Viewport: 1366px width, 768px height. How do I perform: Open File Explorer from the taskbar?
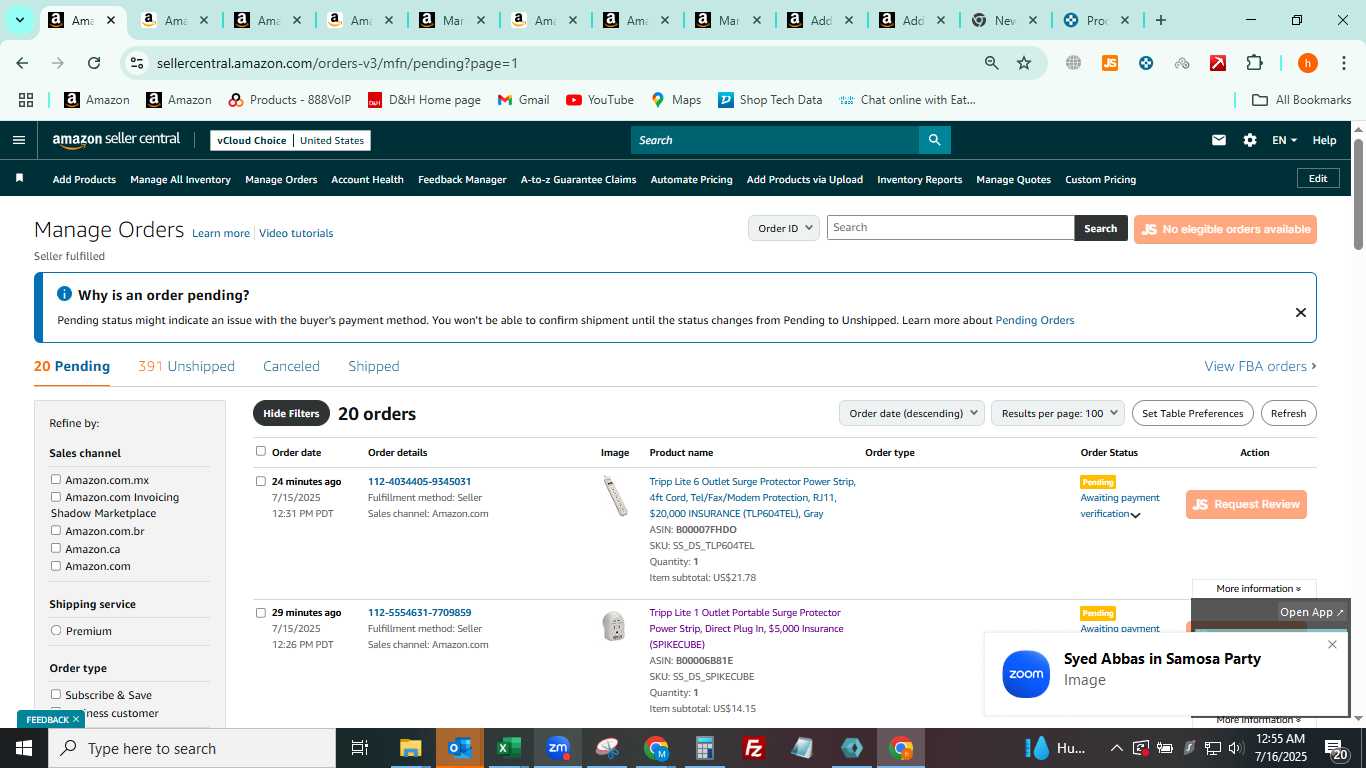click(x=411, y=748)
